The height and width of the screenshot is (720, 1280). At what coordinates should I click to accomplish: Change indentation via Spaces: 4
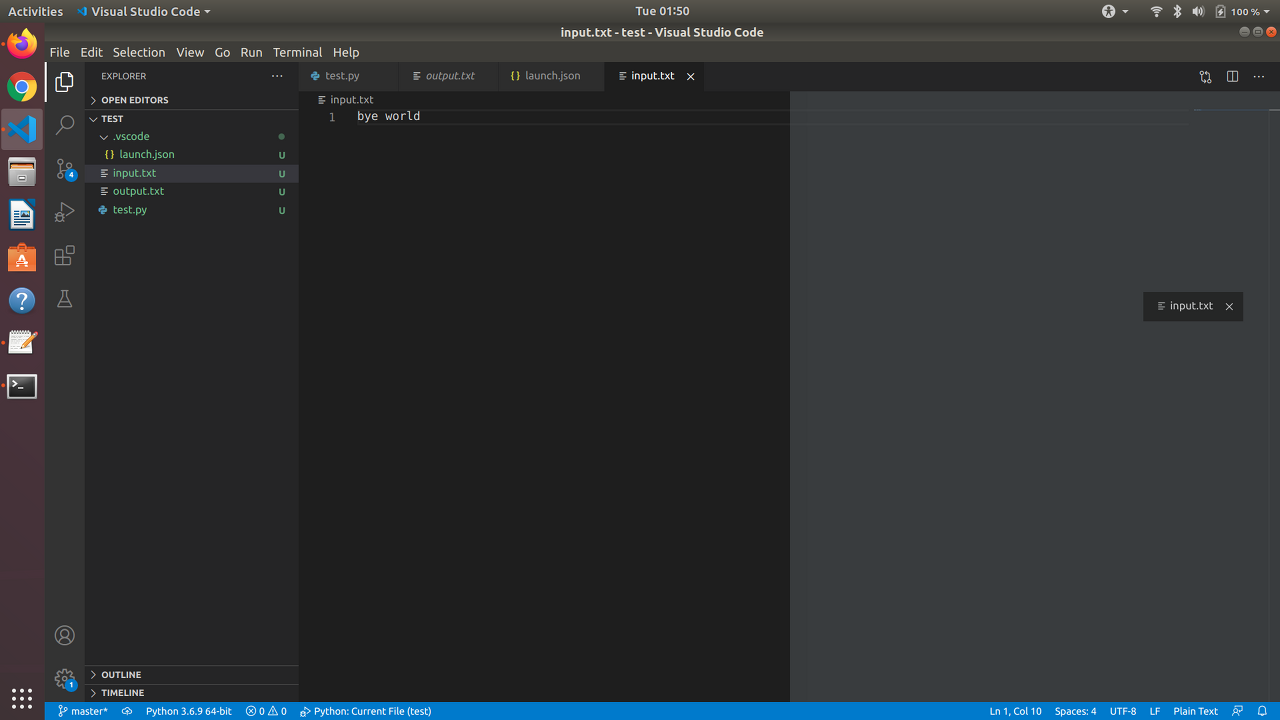(1075, 711)
